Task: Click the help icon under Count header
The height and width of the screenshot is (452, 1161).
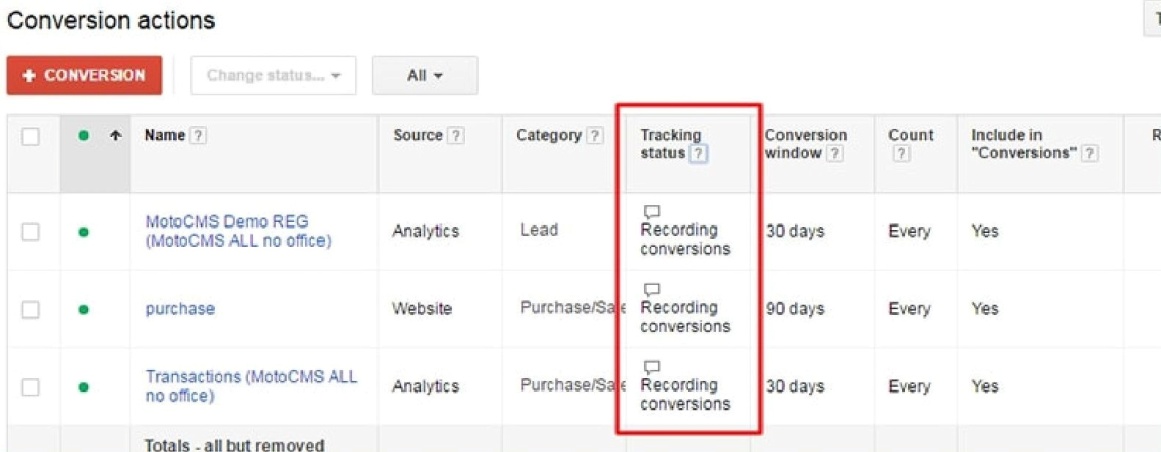Action: click(900, 153)
